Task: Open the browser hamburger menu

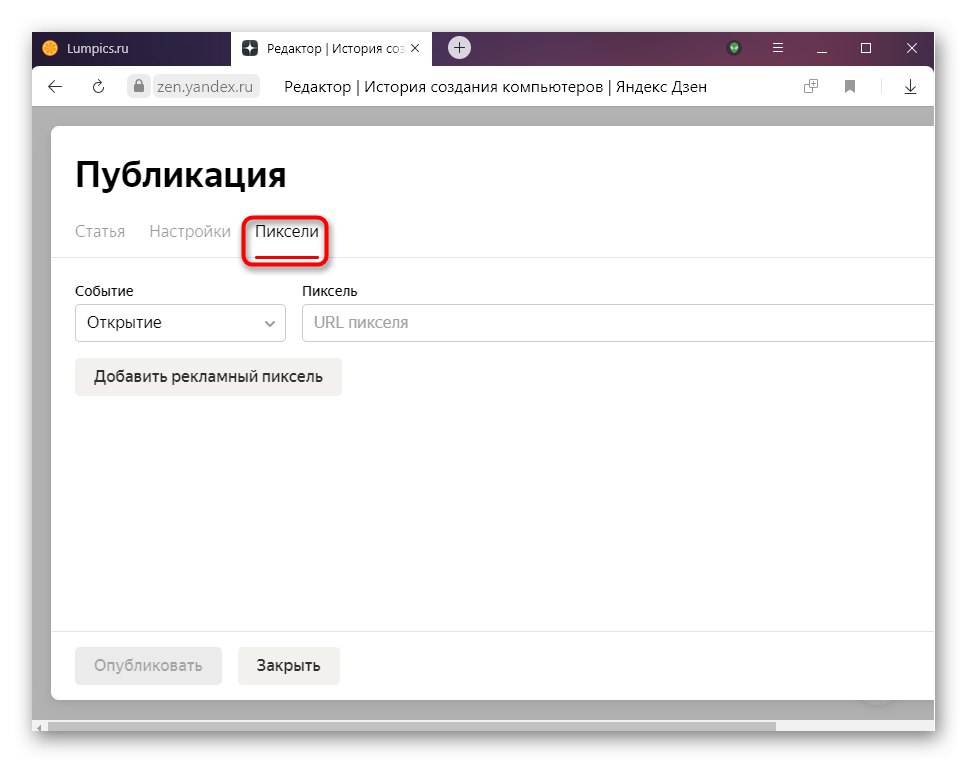Action: pyautogui.click(x=777, y=47)
